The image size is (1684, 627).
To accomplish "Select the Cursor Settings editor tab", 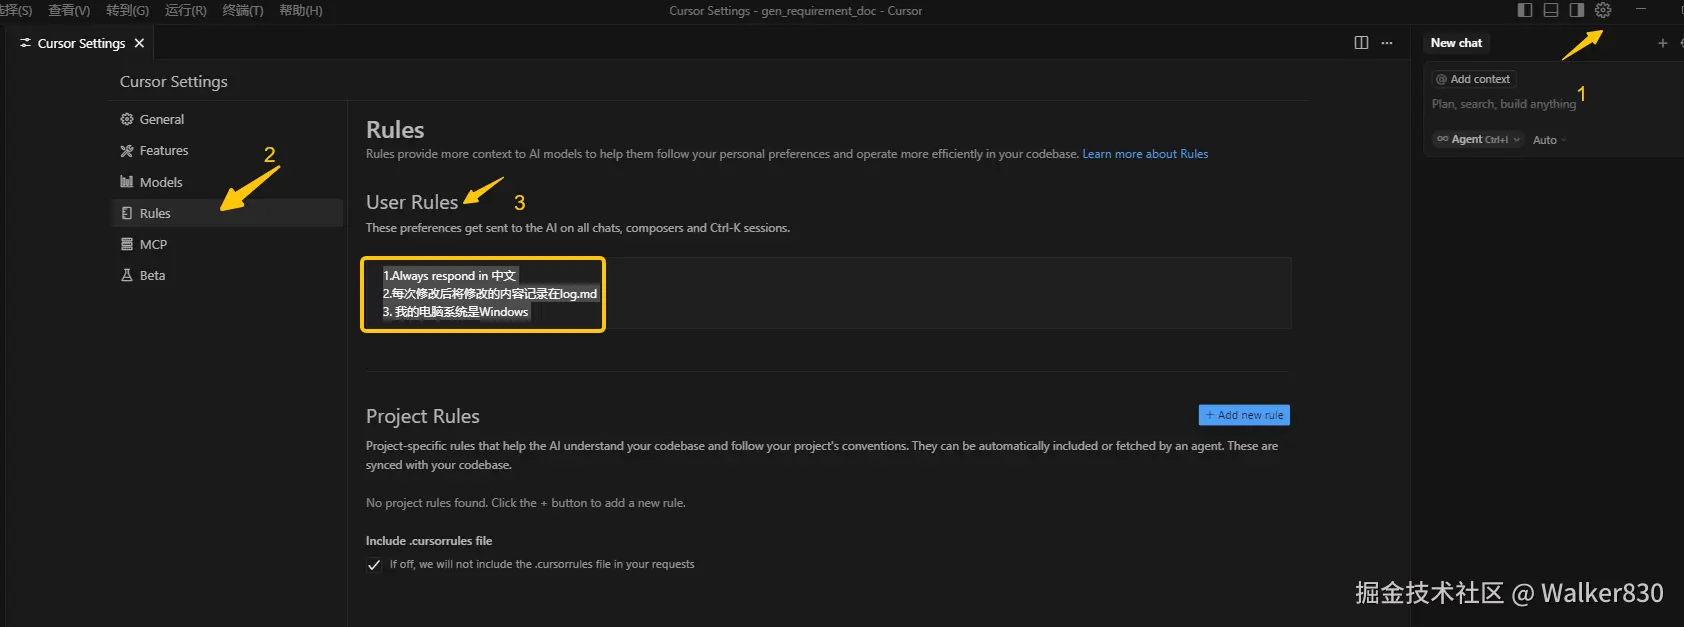I will click(x=81, y=43).
